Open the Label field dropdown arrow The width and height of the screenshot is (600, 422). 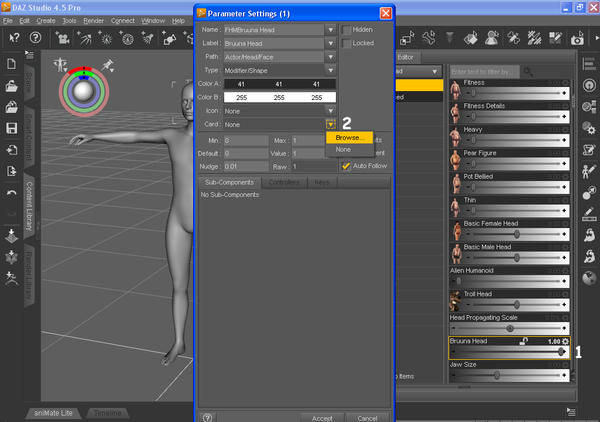(x=331, y=43)
